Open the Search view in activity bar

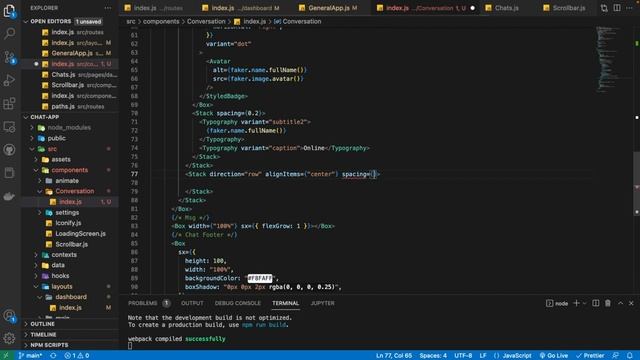(9, 33)
